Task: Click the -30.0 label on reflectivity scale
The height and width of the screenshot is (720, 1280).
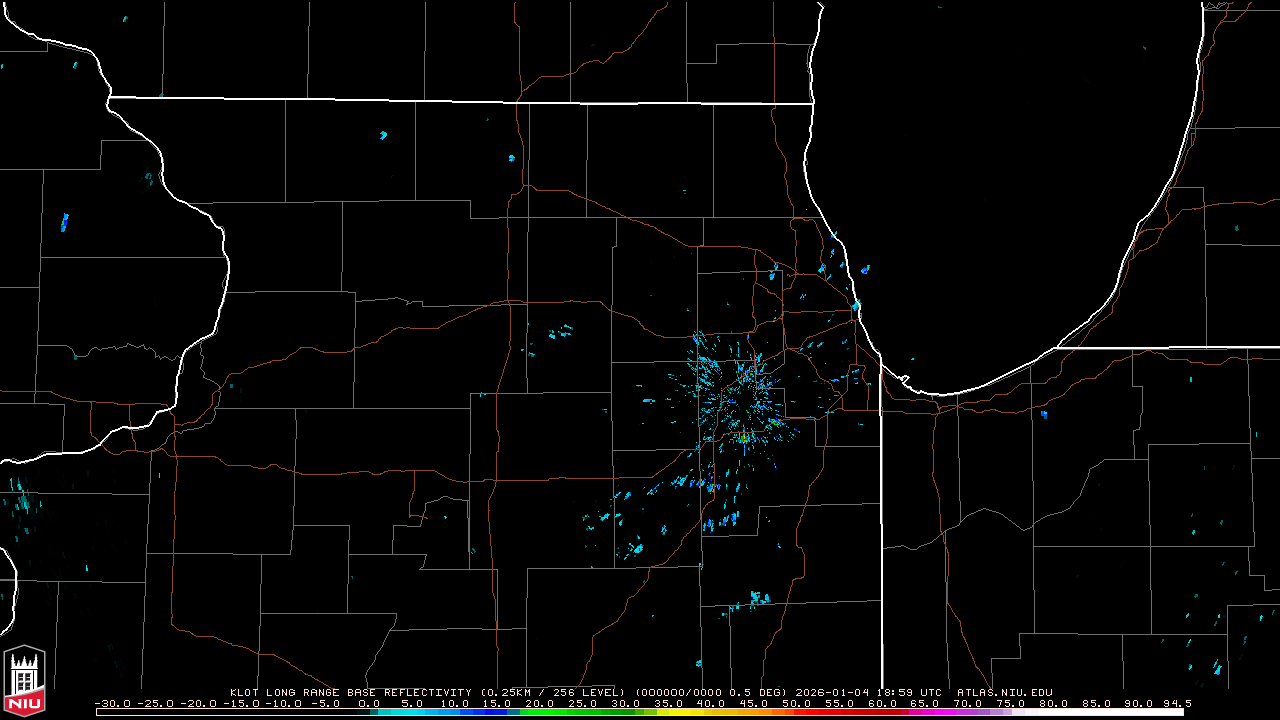Action: [112, 703]
